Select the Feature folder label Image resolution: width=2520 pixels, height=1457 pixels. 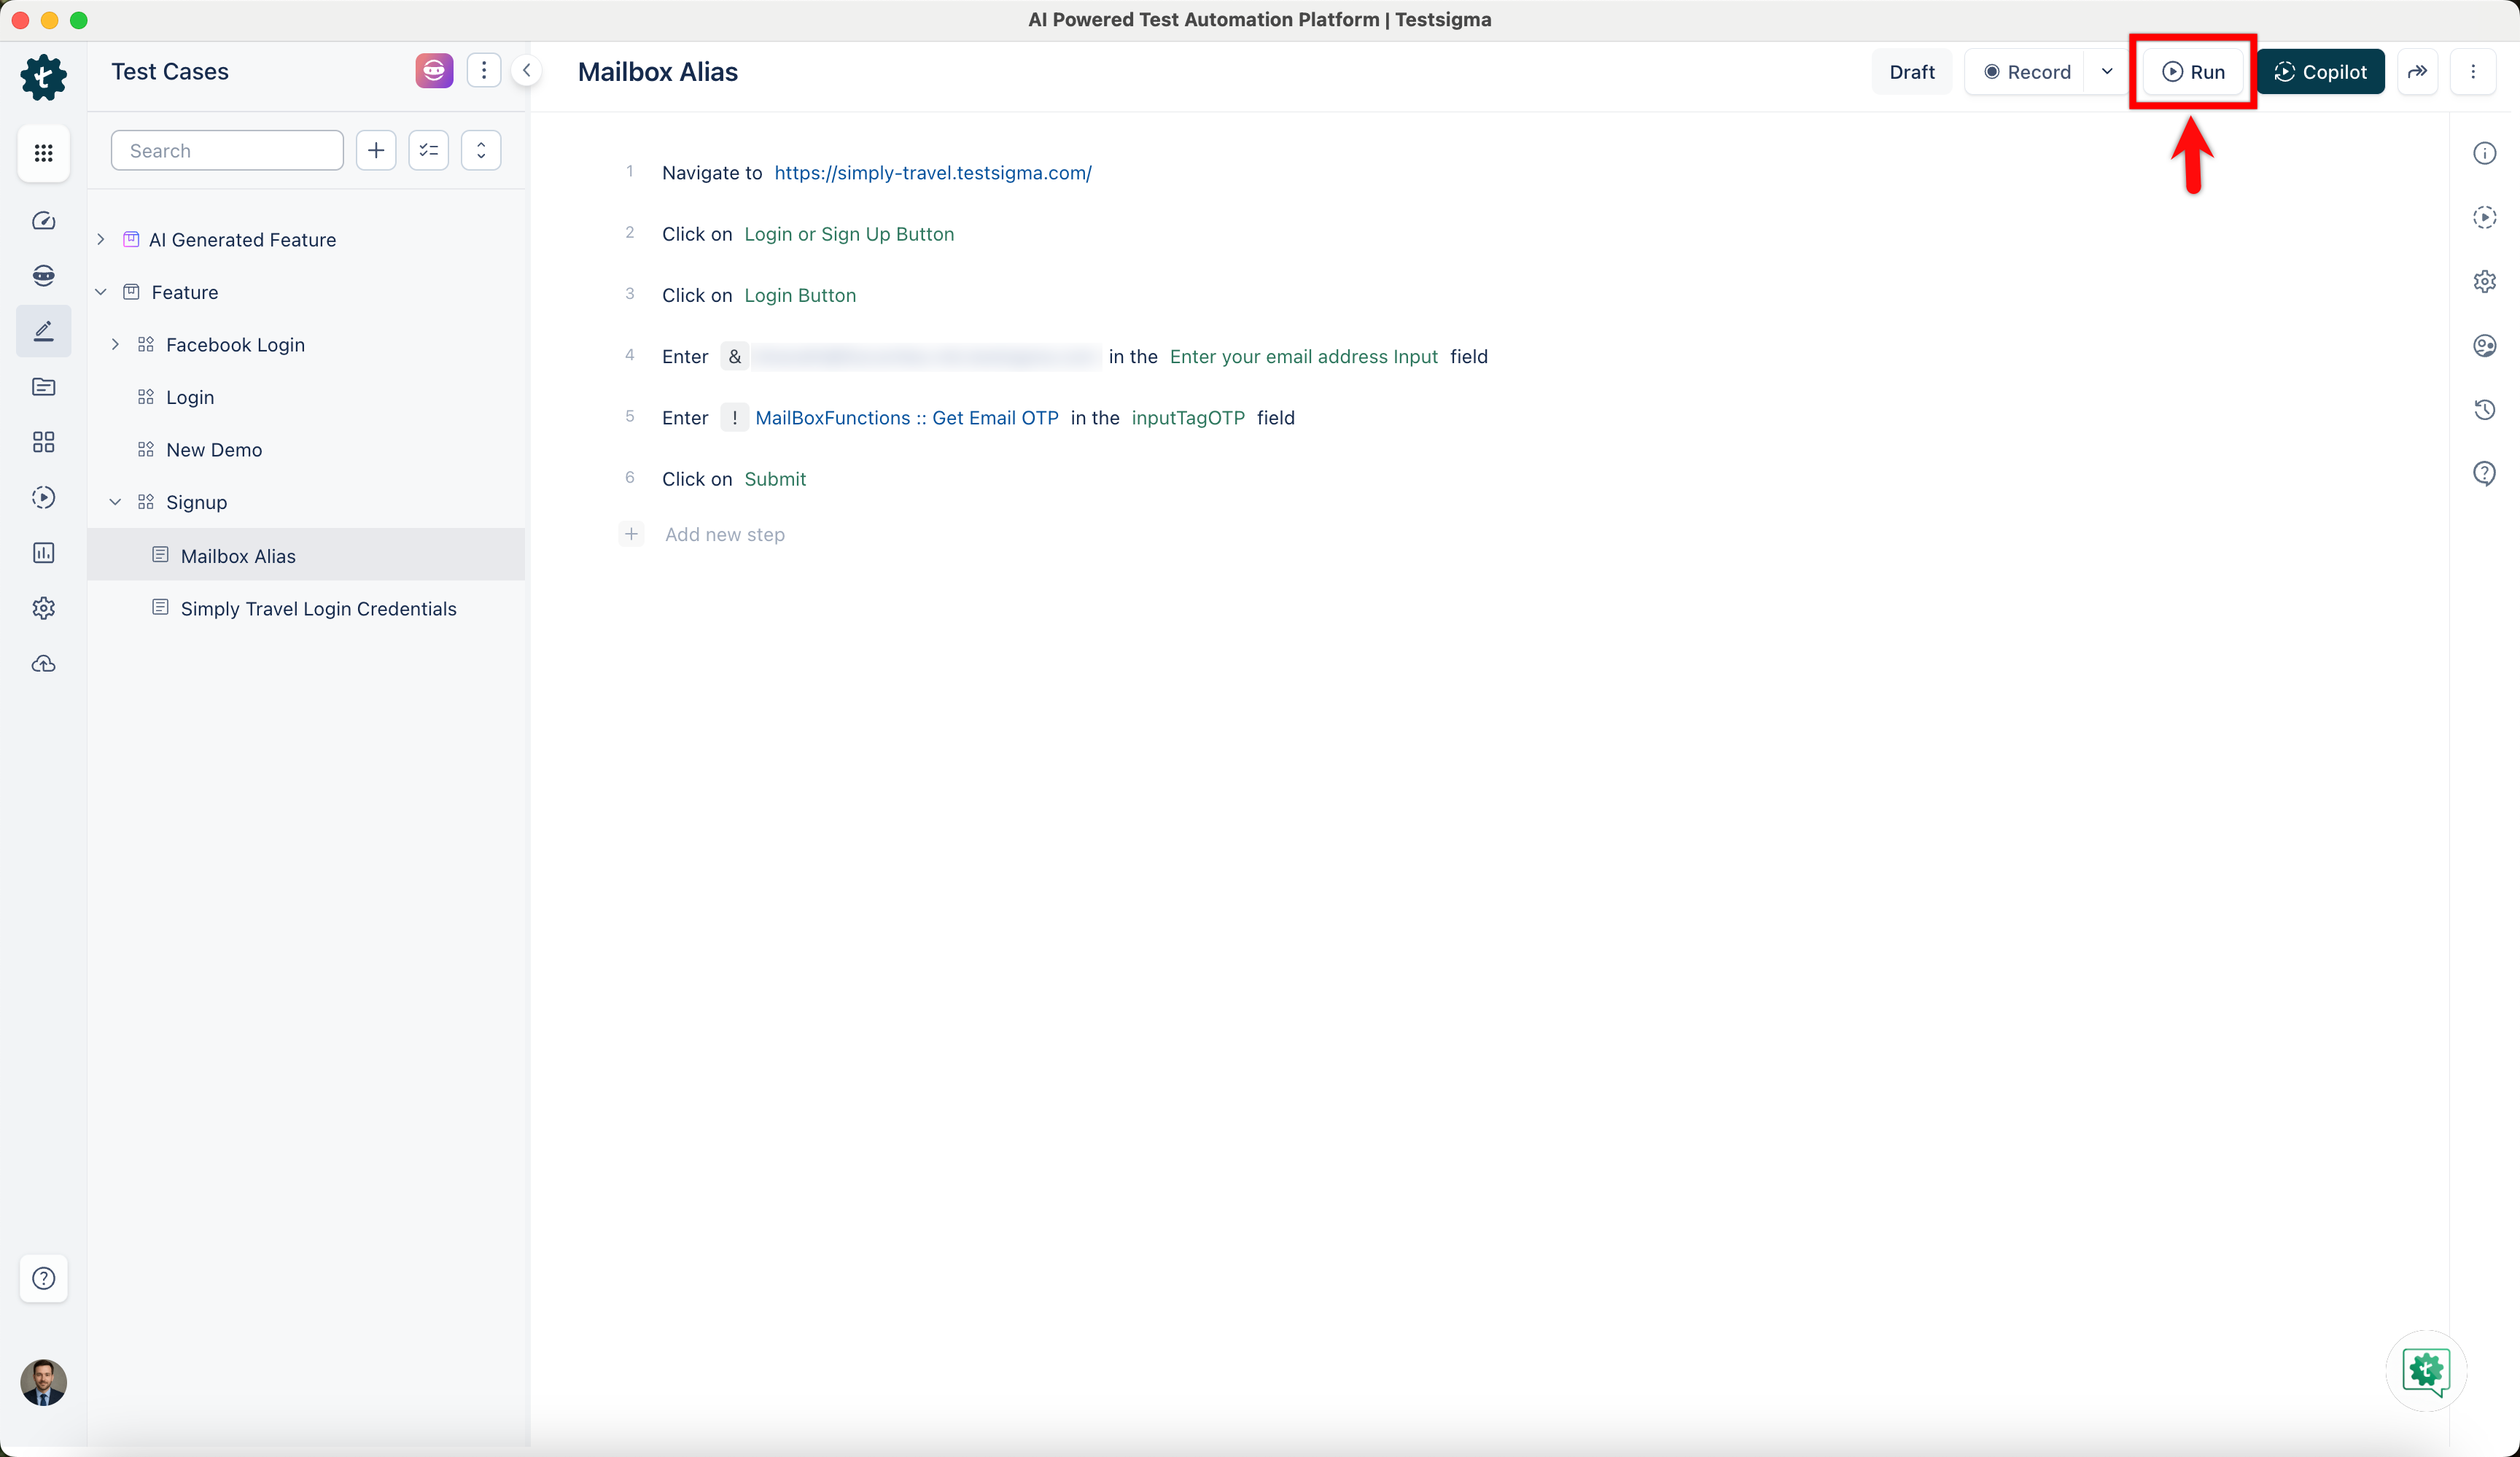[184, 292]
